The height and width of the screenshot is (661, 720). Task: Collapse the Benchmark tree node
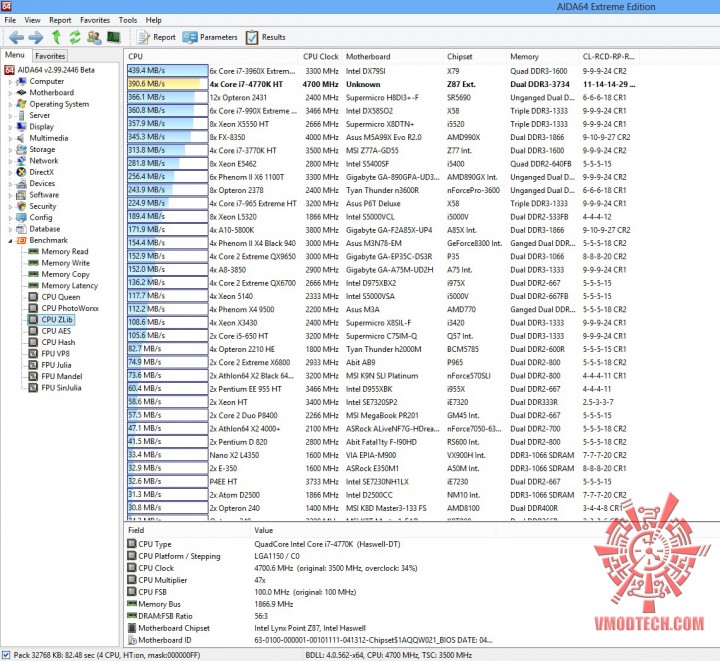[x=10, y=241]
